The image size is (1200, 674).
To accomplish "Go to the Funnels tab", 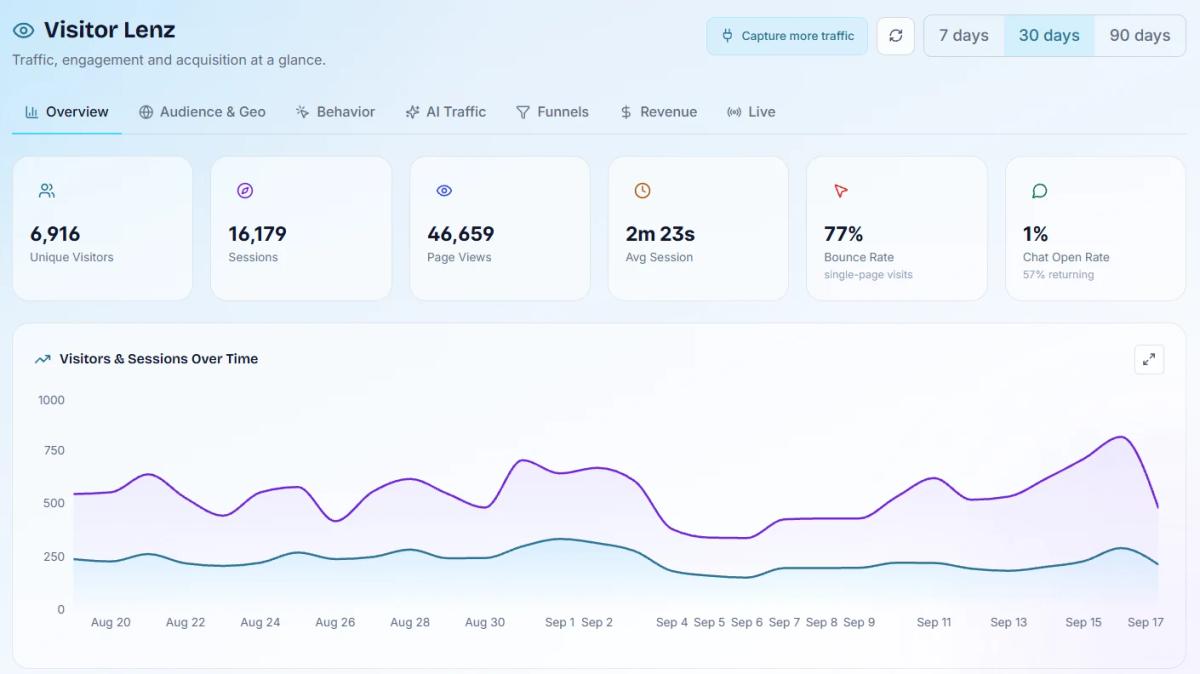I will point(552,112).
